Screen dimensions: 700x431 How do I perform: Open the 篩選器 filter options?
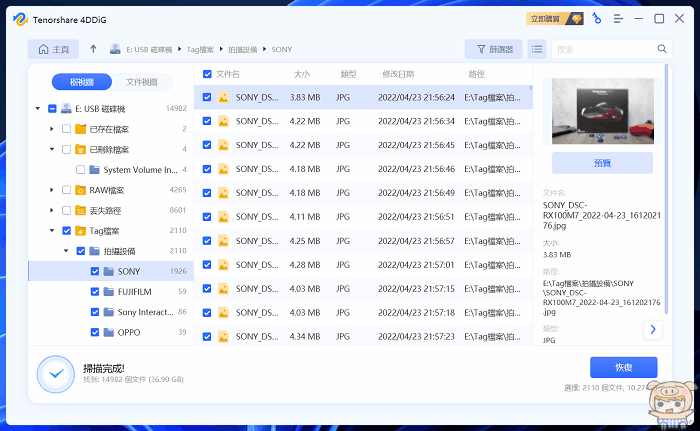click(x=493, y=48)
